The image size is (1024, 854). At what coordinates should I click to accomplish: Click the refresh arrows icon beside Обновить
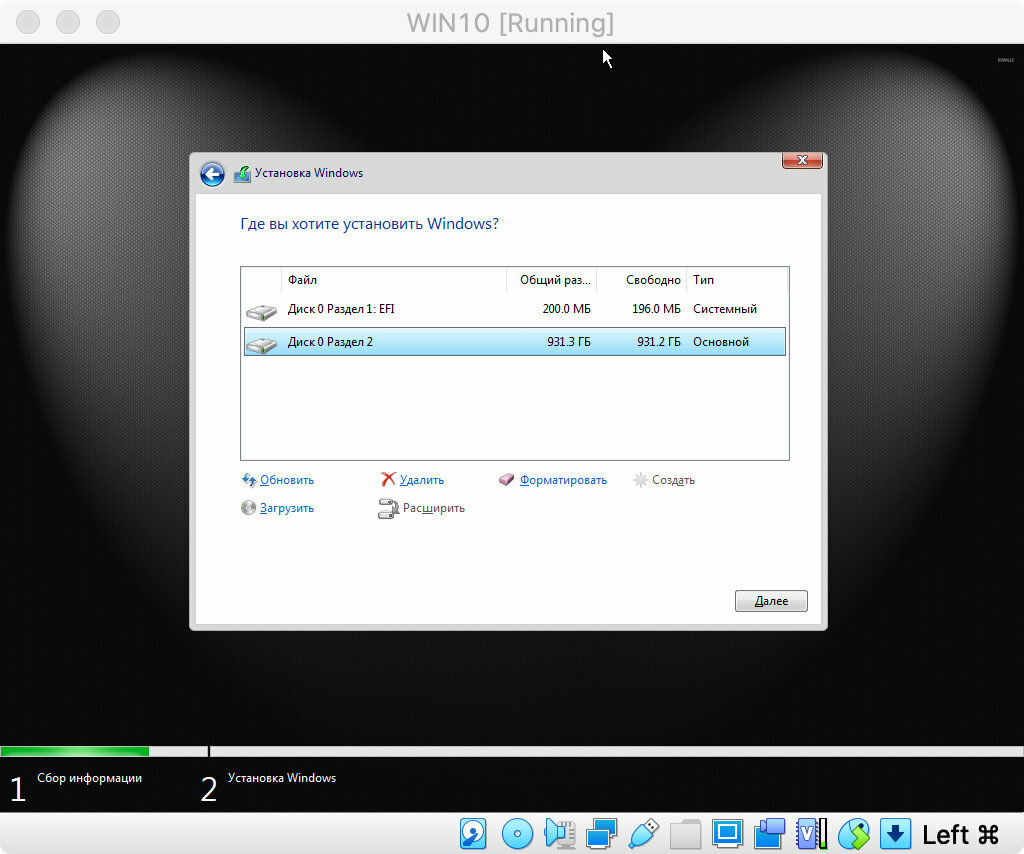249,480
